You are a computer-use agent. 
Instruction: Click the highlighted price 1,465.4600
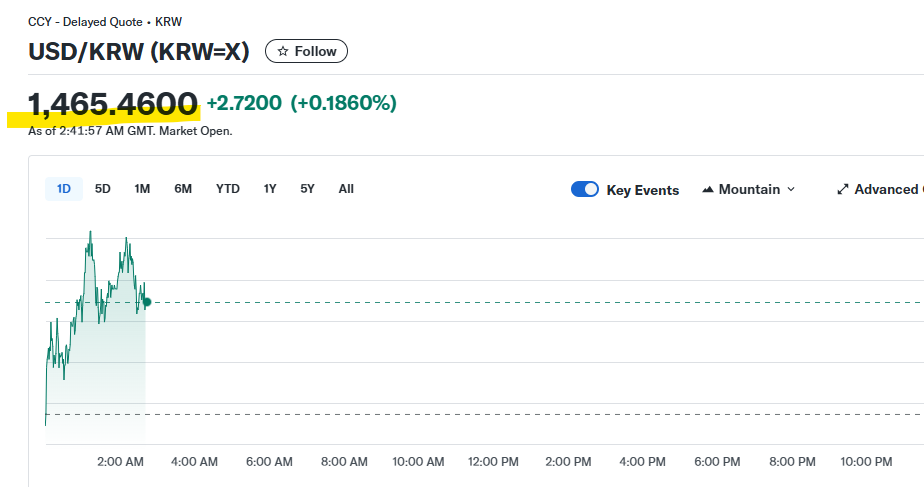coord(113,104)
